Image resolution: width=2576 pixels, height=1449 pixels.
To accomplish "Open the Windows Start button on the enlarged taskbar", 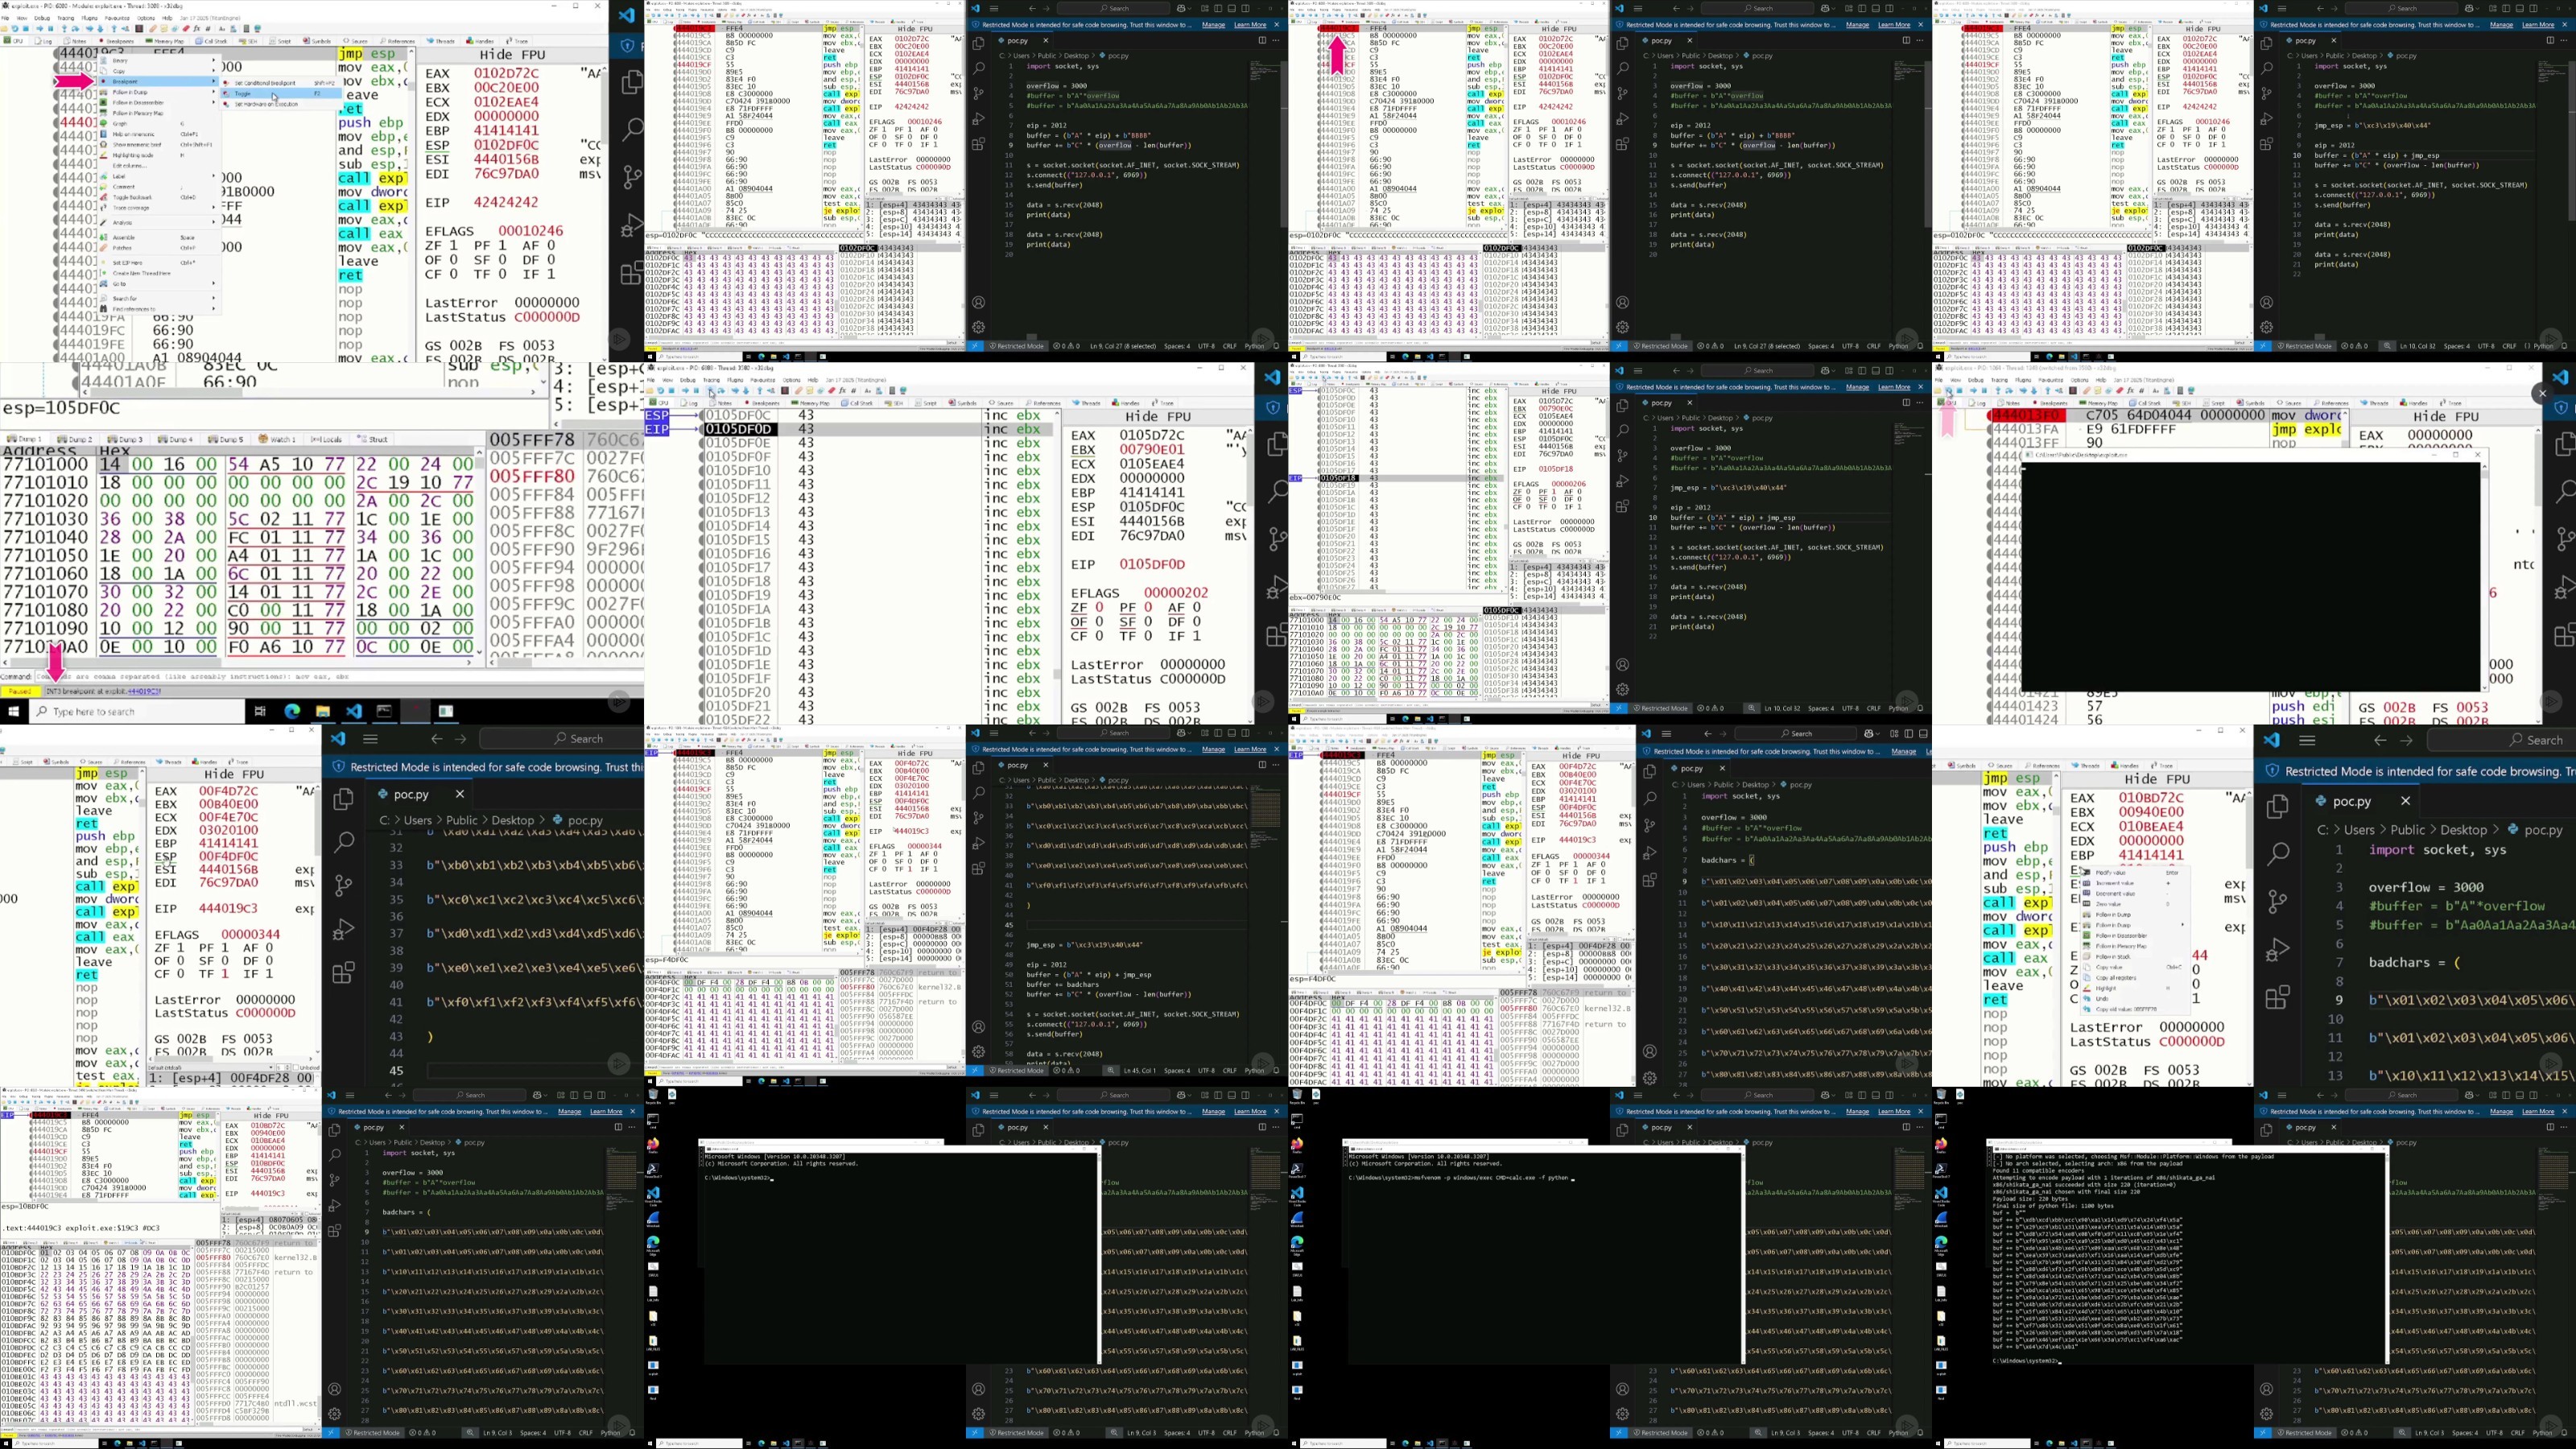I will [13, 711].
